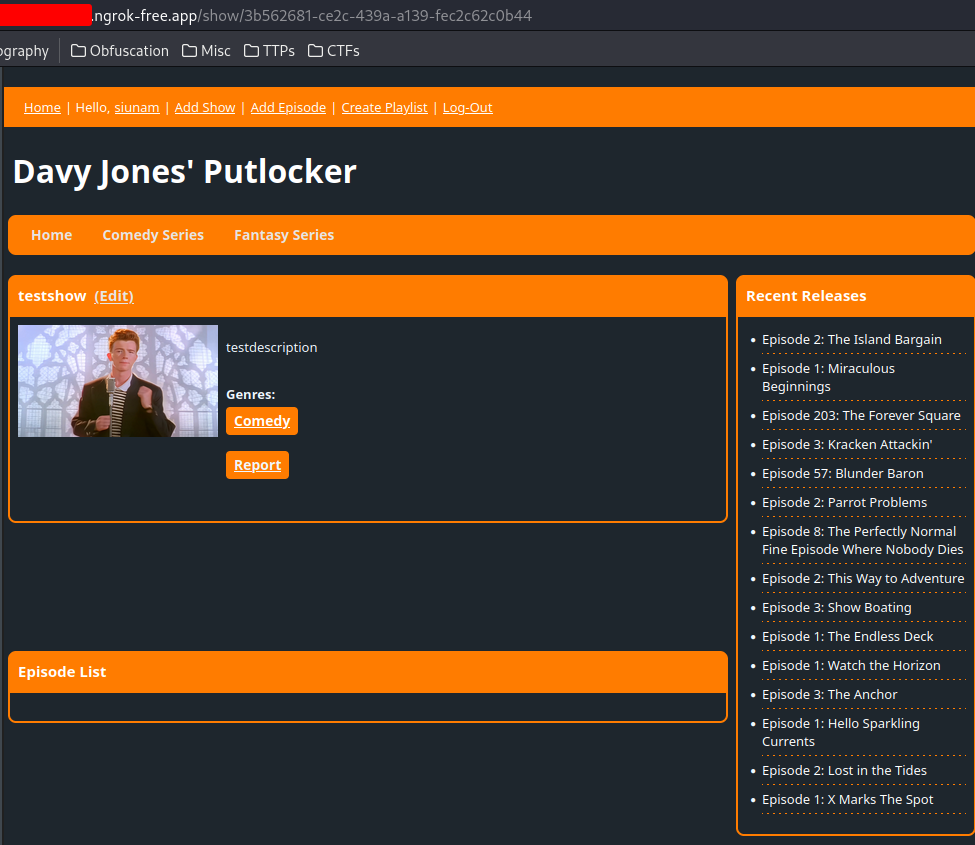Click the Add Show link

click(x=205, y=108)
